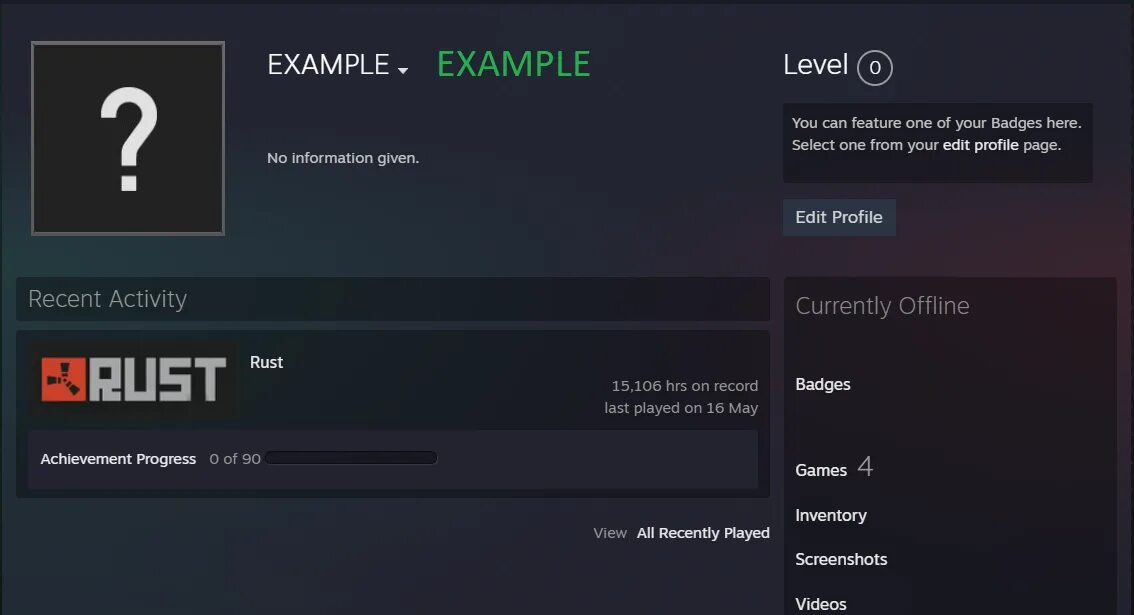Click the 0 of 90 achievement count
This screenshot has height=615, width=1134.
(234, 459)
